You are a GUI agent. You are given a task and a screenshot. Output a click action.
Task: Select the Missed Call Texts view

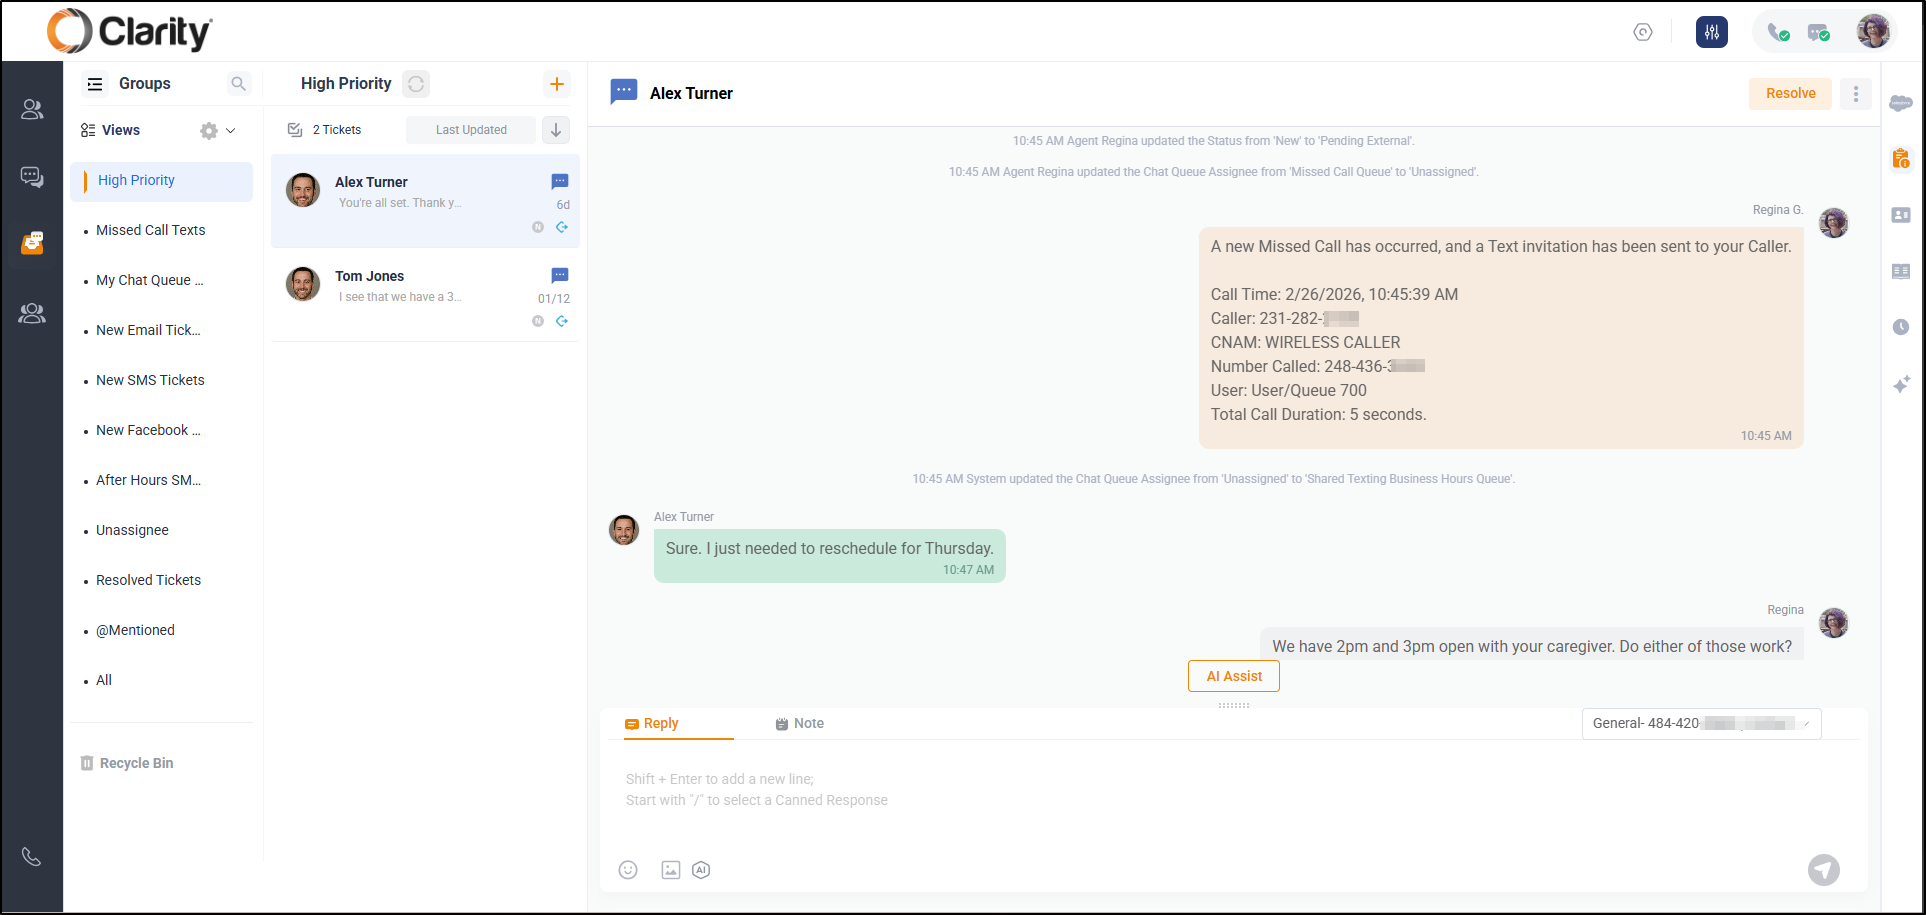pyautogui.click(x=150, y=230)
